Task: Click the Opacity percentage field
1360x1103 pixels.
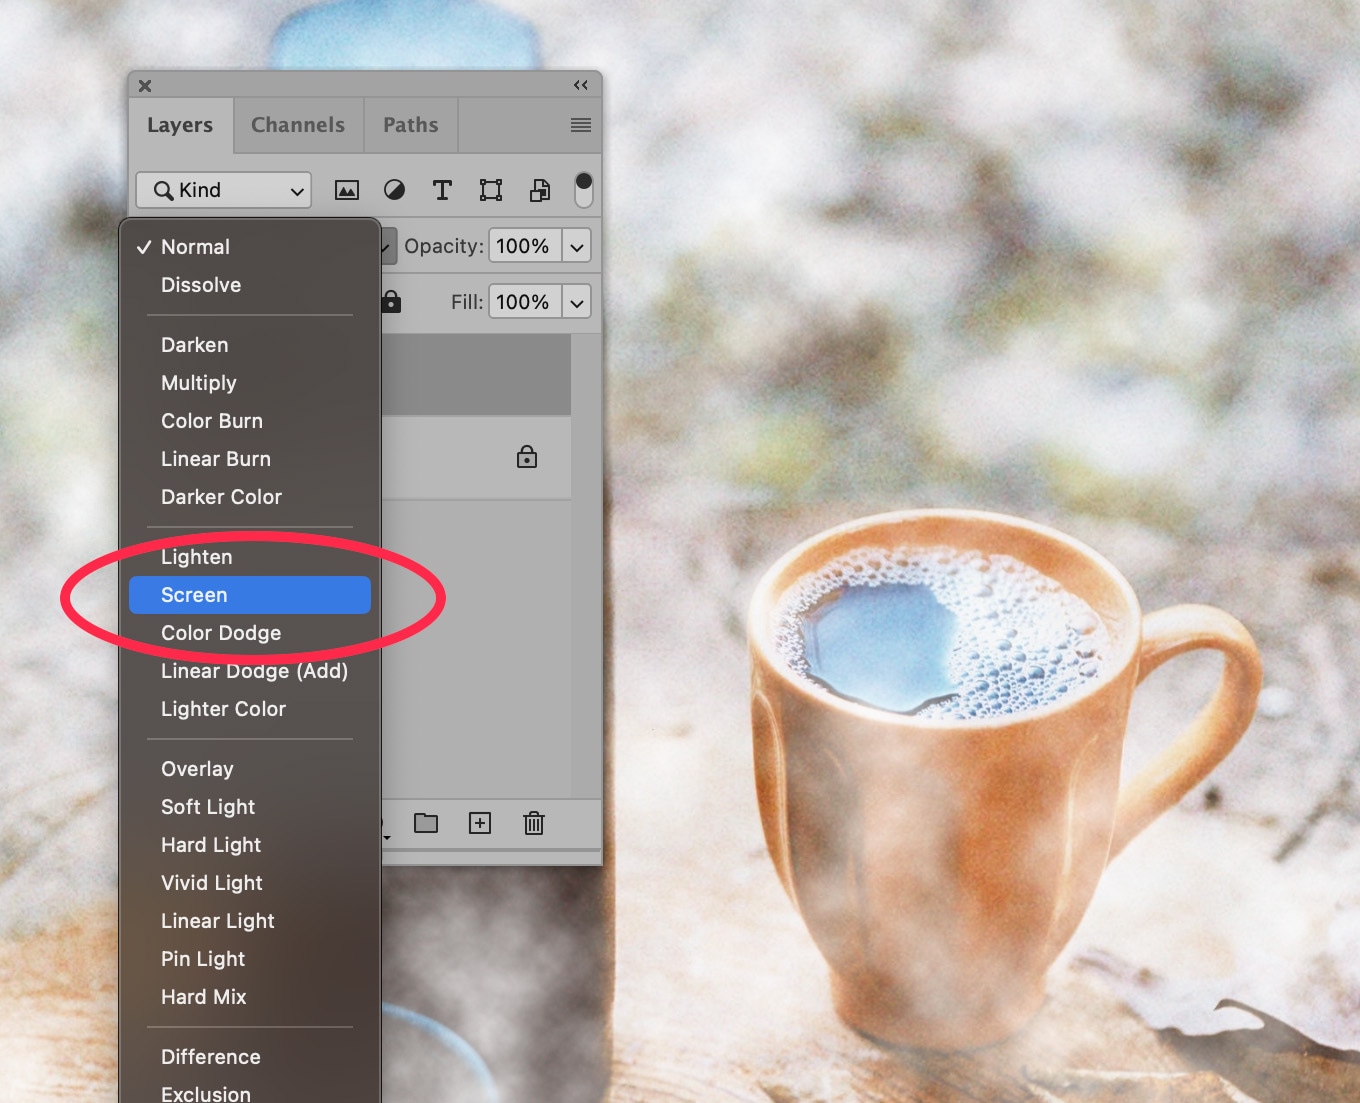Action: pos(523,246)
